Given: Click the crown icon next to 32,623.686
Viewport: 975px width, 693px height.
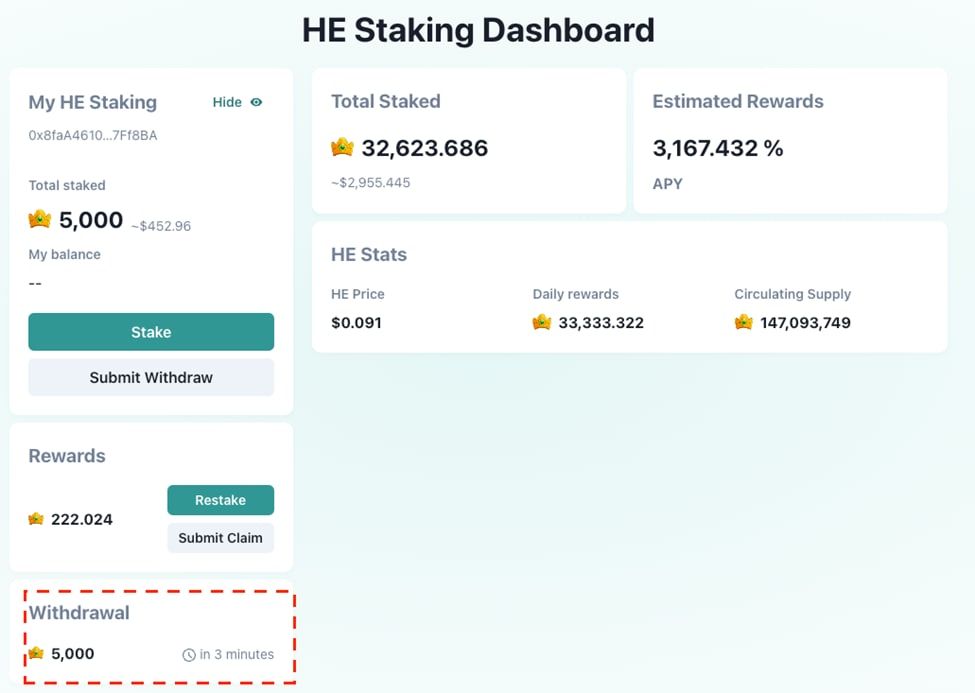Looking at the screenshot, I should coord(343,148).
